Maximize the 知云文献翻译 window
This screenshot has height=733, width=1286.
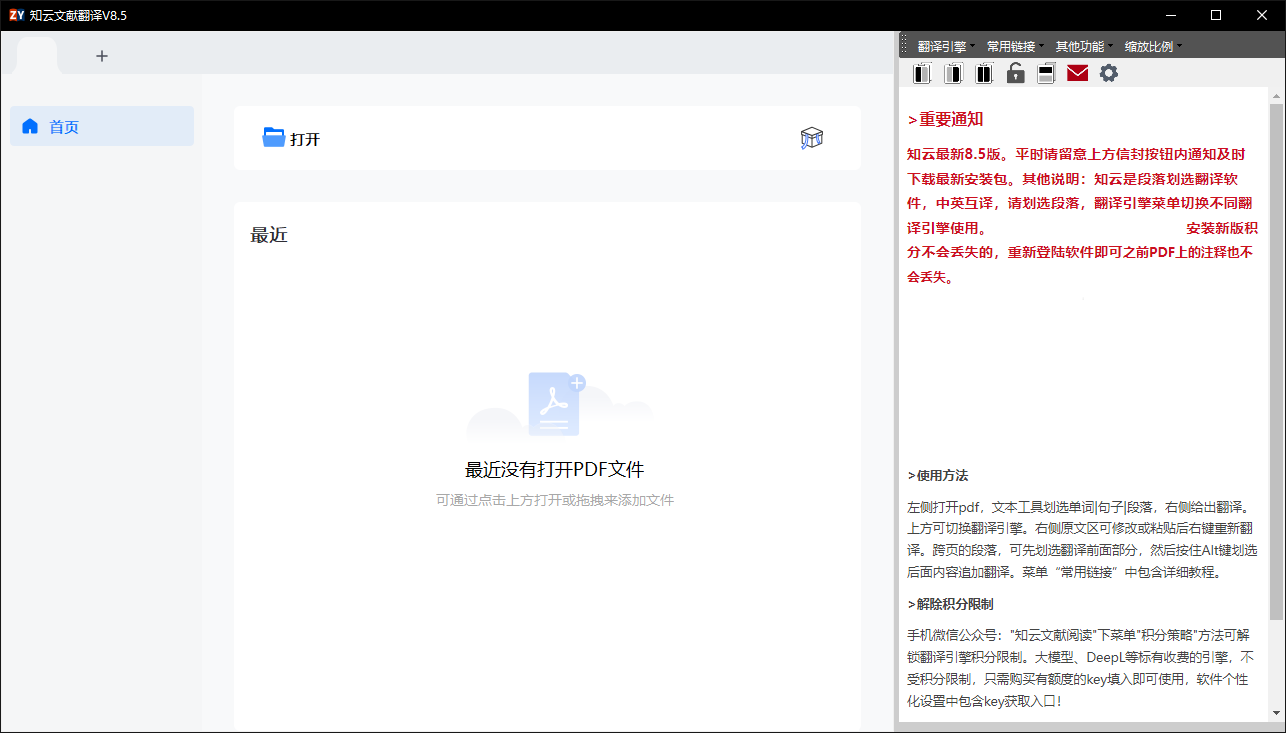[1216, 15]
